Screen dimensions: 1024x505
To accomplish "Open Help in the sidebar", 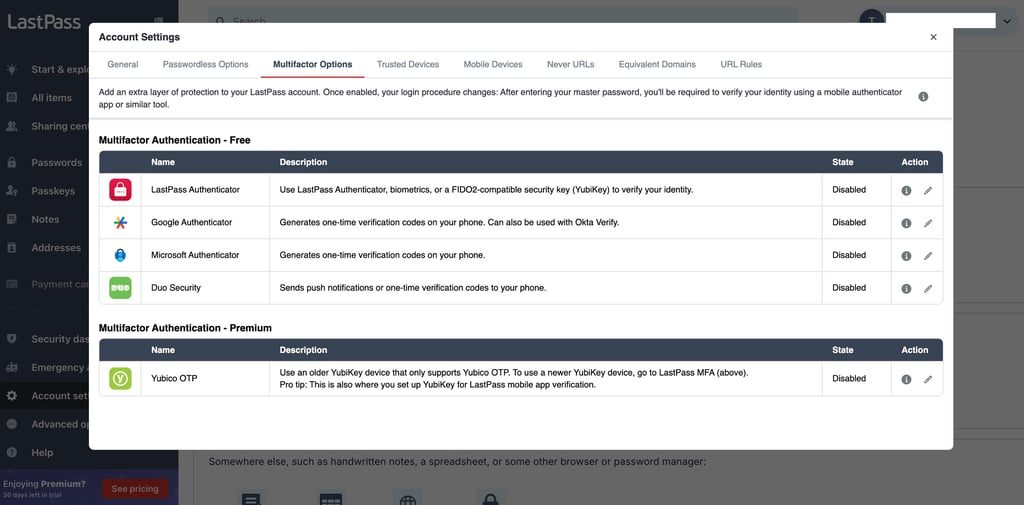I will pyautogui.click(x=42, y=452).
